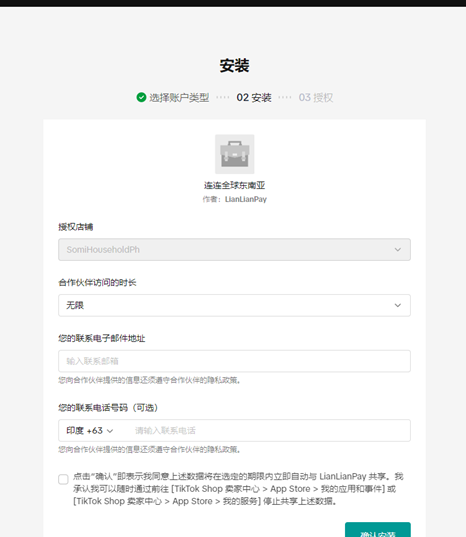The height and width of the screenshot is (537, 466).
Task: Click the green checkmark step icon
Action: point(141,97)
